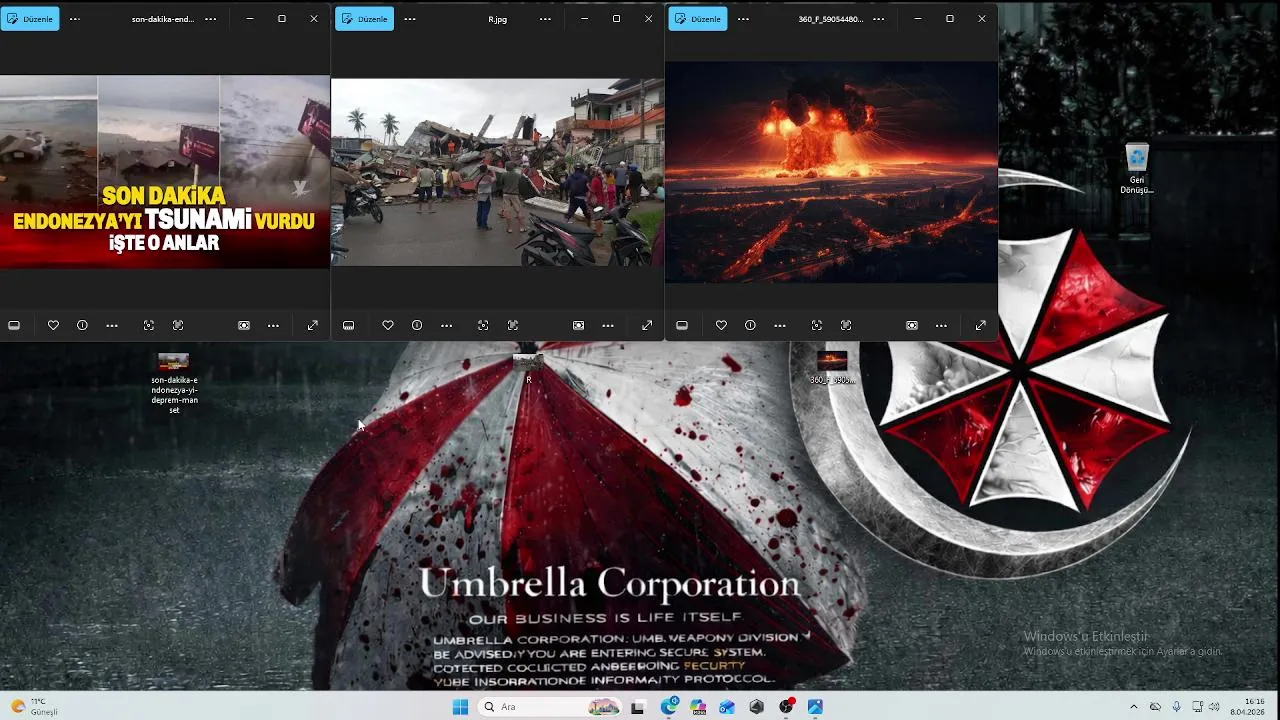Select the 360_F image file on desktop

pos(832,368)
